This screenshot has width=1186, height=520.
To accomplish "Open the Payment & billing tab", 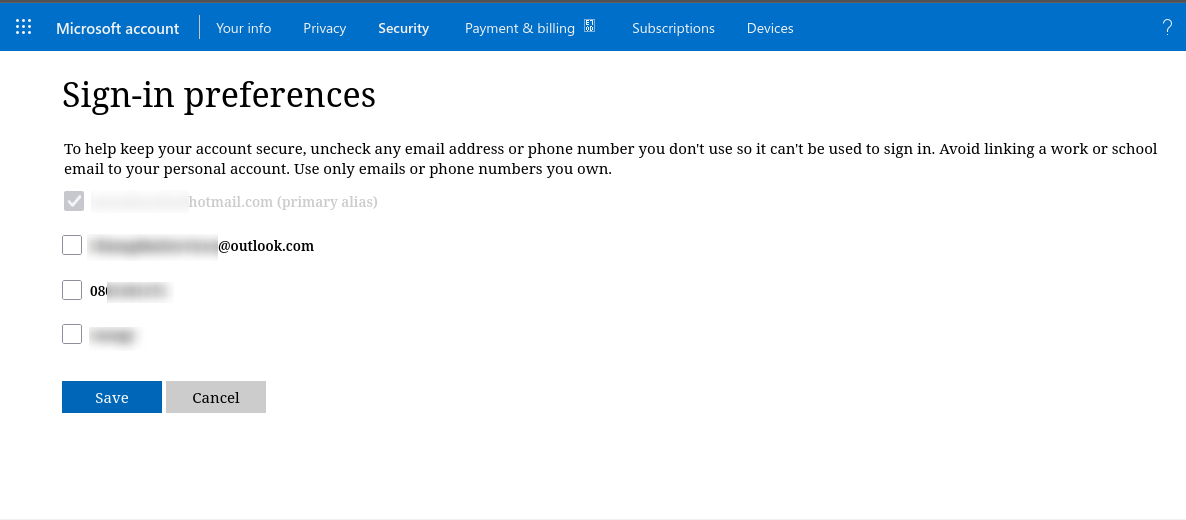I will (519, 28).
